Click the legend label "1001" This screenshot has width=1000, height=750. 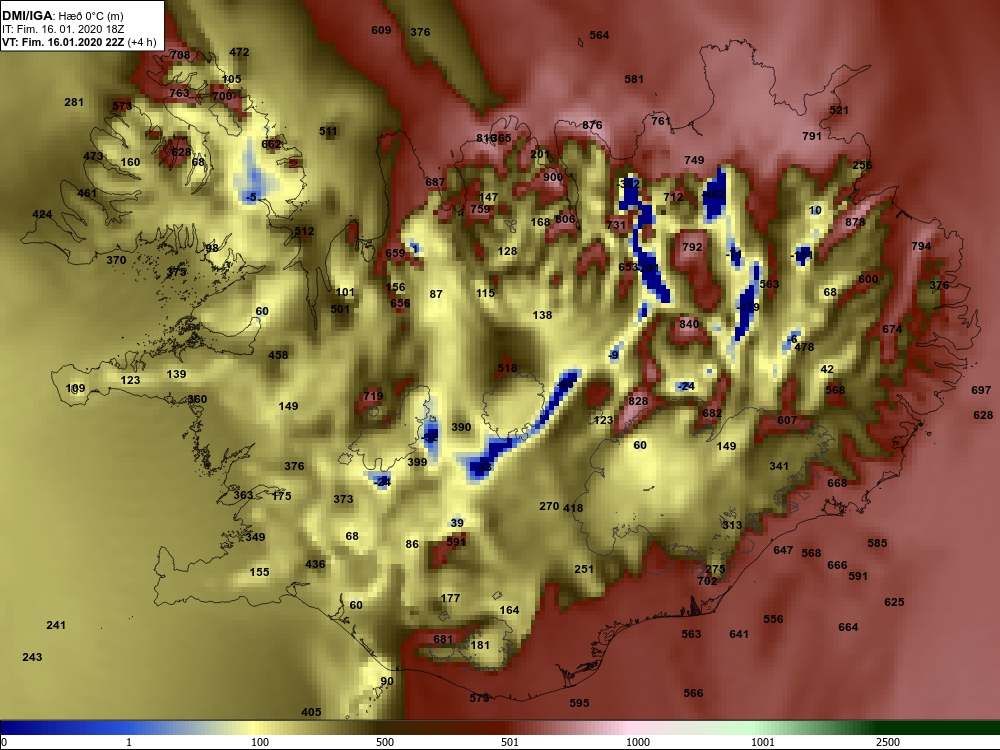(763, 742)
